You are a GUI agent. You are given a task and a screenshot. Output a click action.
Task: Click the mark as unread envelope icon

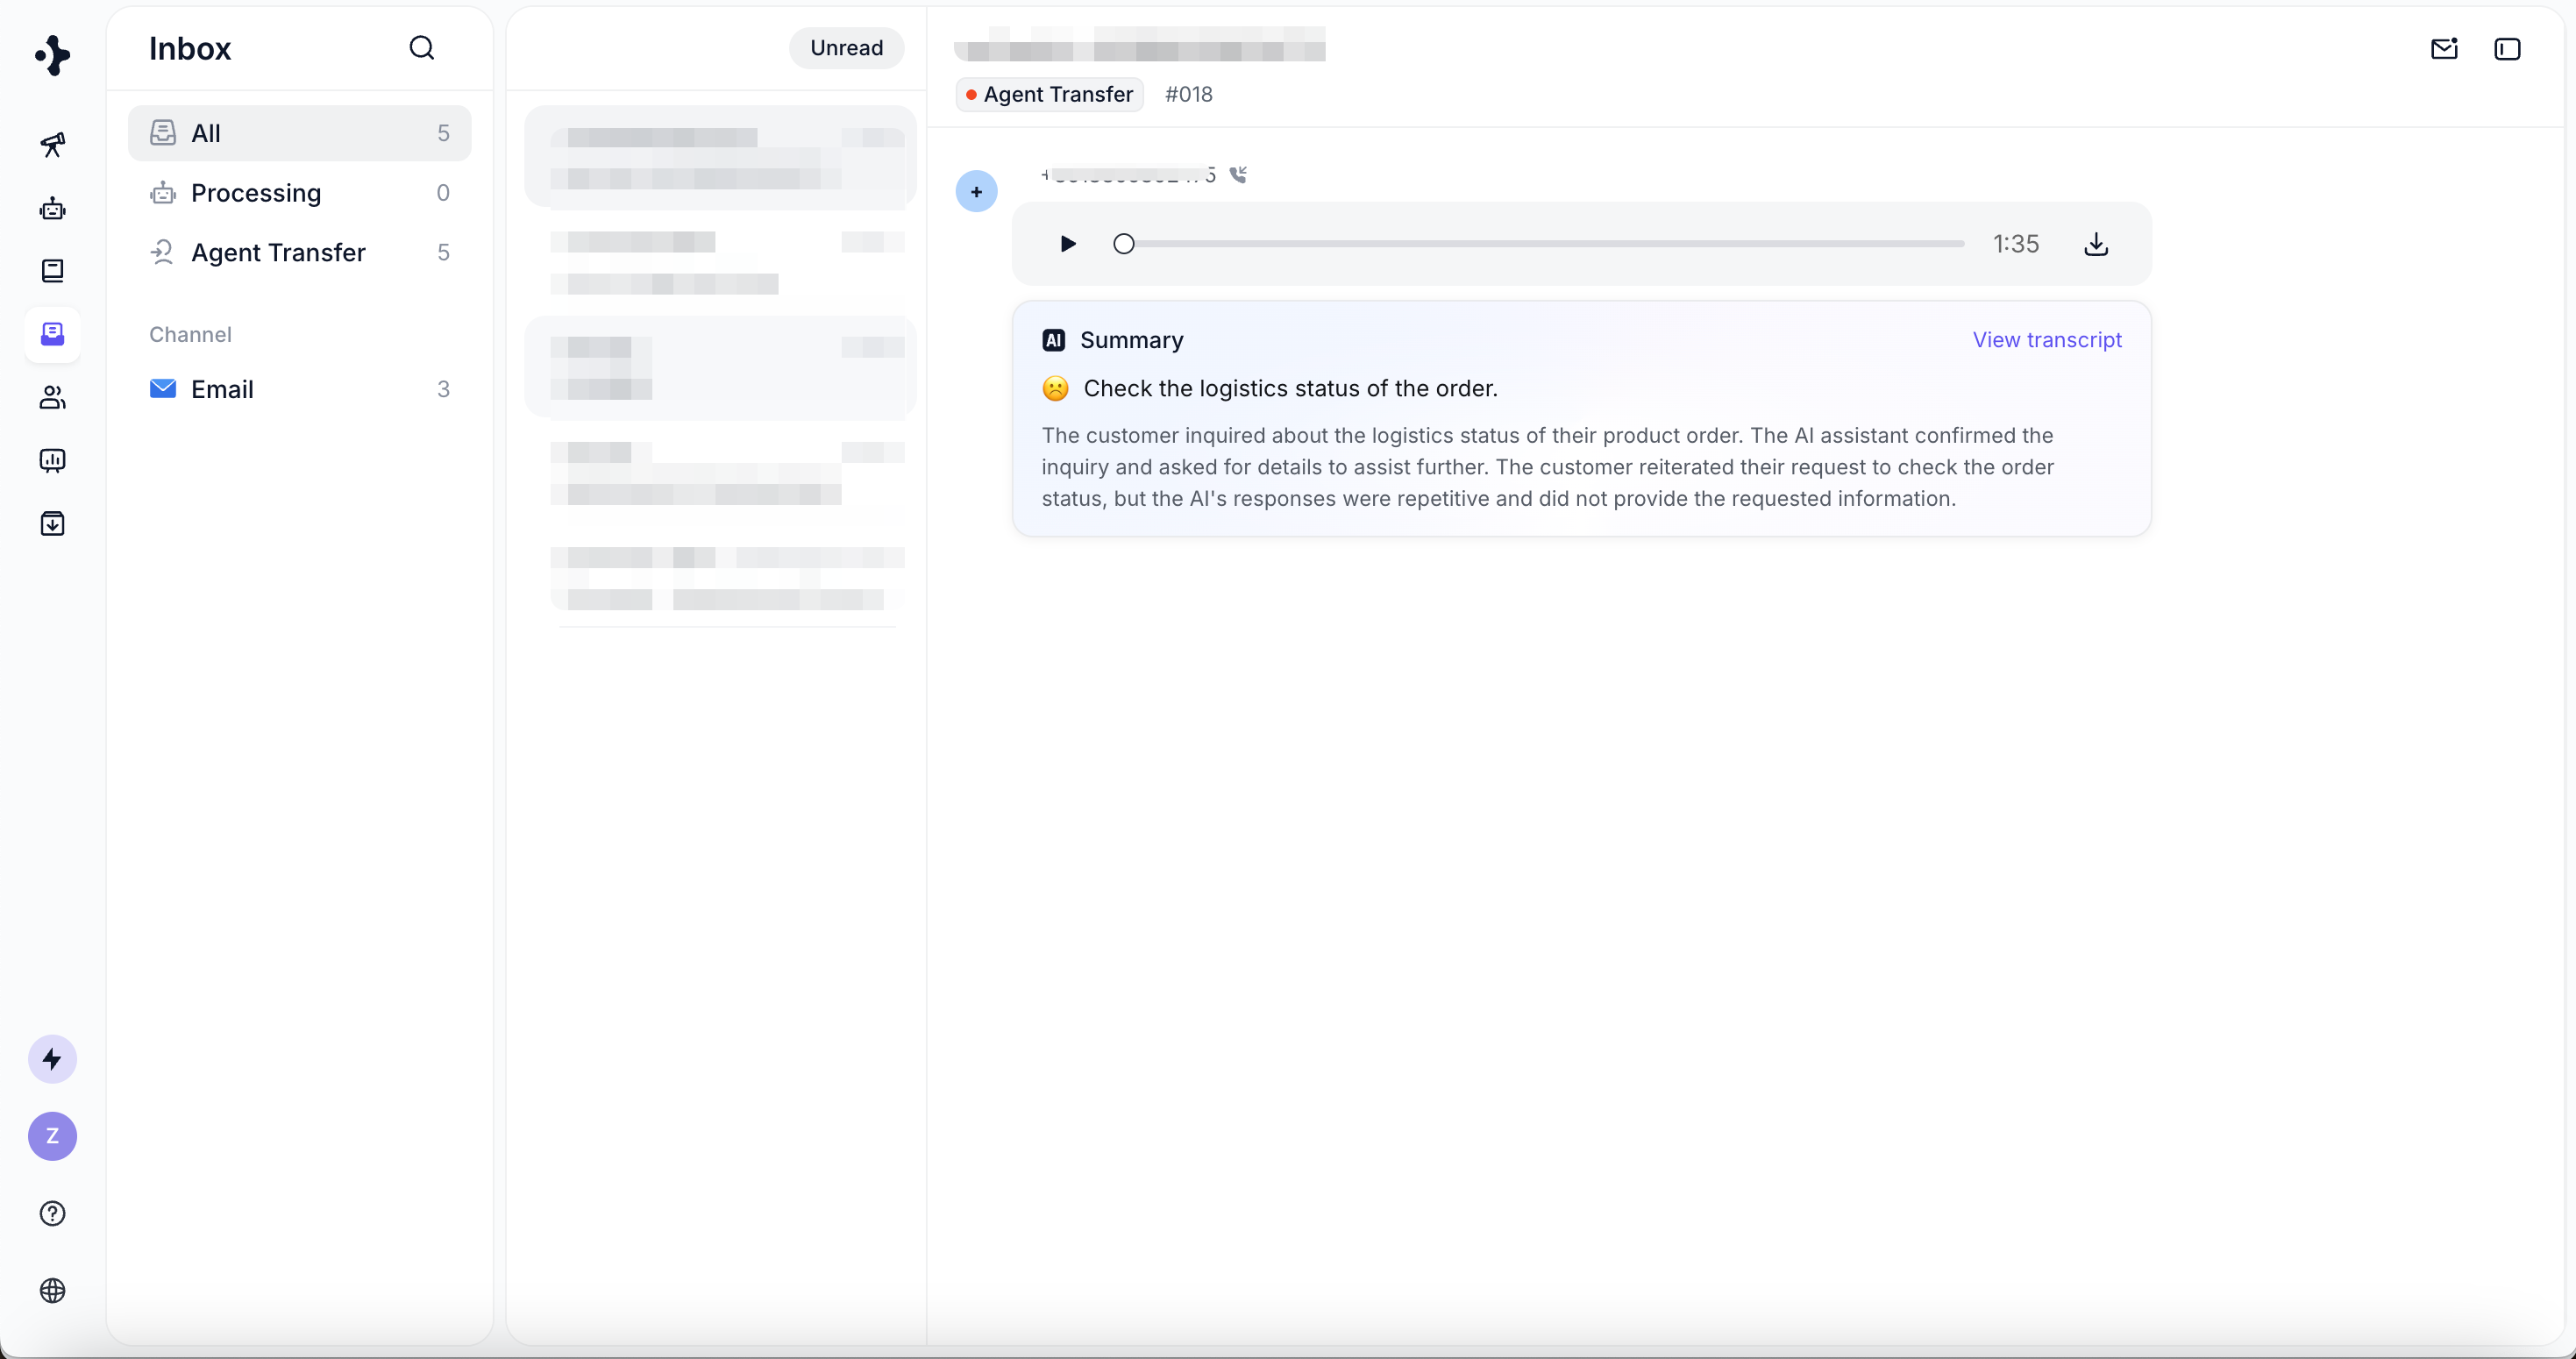click(x=2444, y=49)
